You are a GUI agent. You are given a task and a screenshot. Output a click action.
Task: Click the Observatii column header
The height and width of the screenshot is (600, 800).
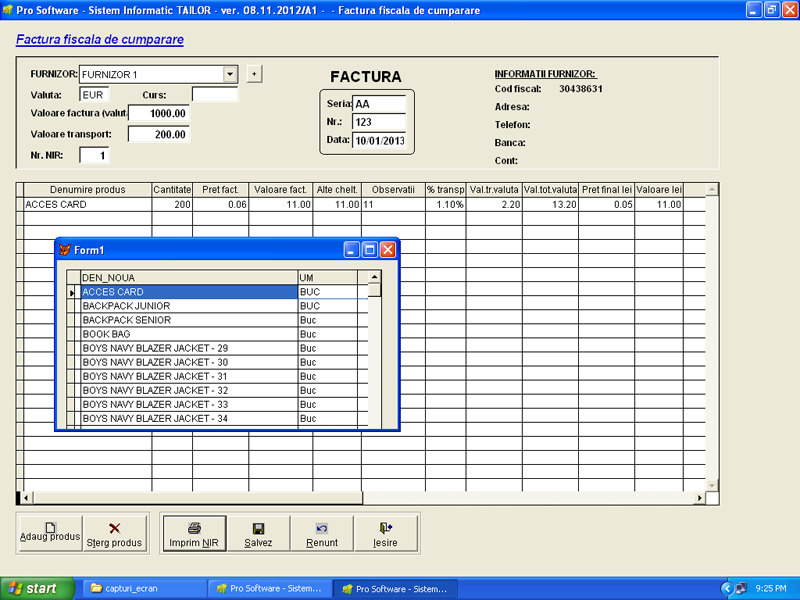(393, 190)
